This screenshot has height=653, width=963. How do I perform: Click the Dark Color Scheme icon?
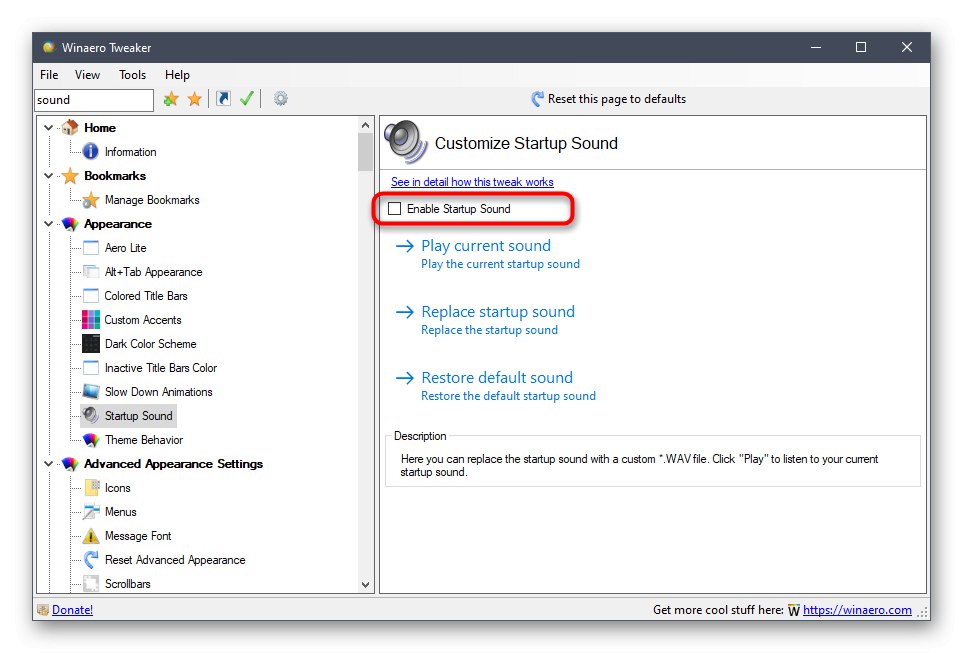tap(91, 343)
